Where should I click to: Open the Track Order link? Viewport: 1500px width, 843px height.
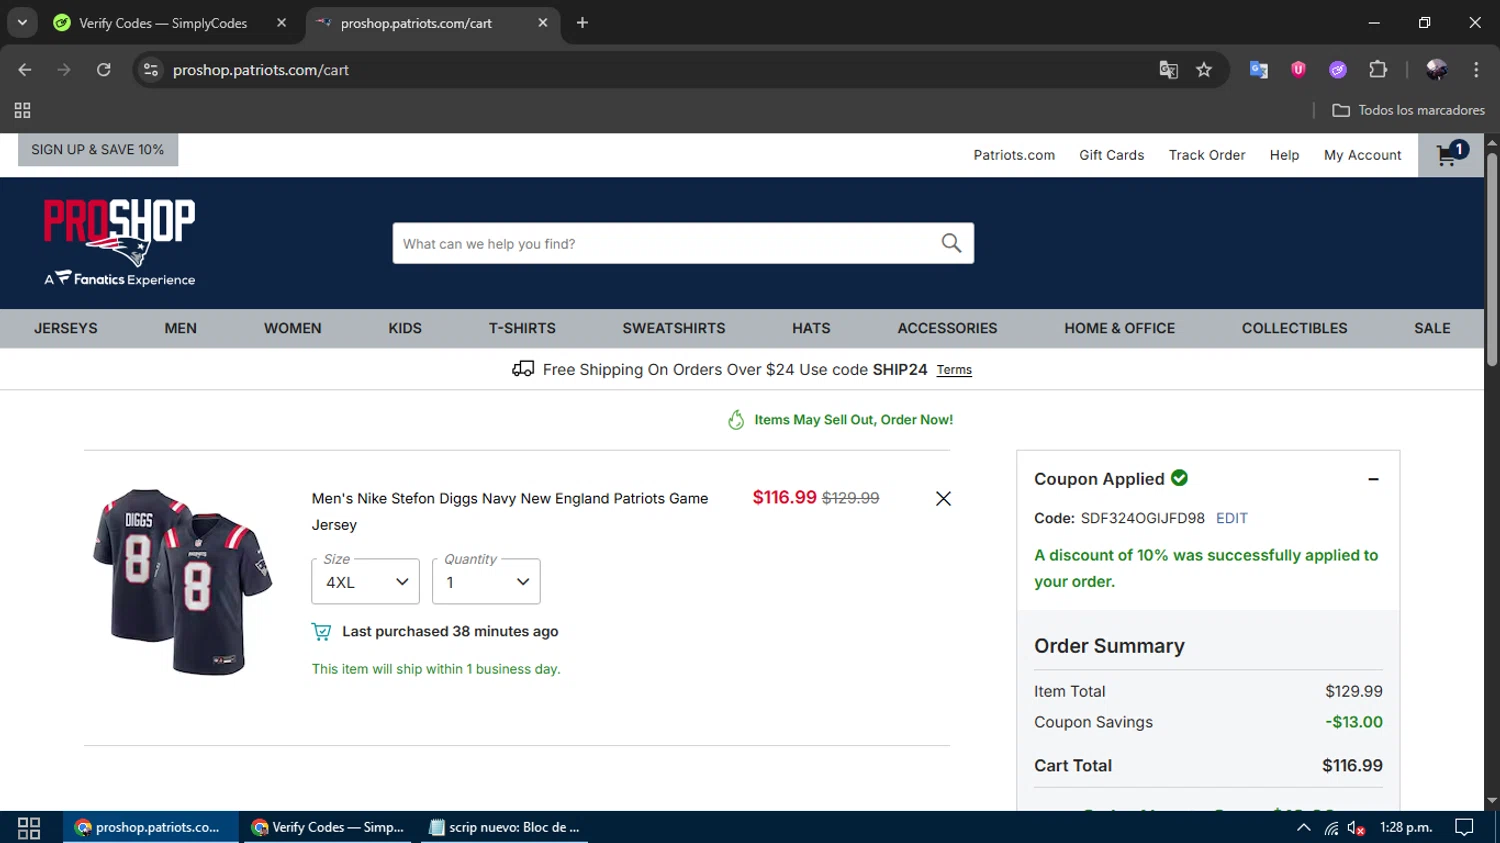tap(1207, 155)
